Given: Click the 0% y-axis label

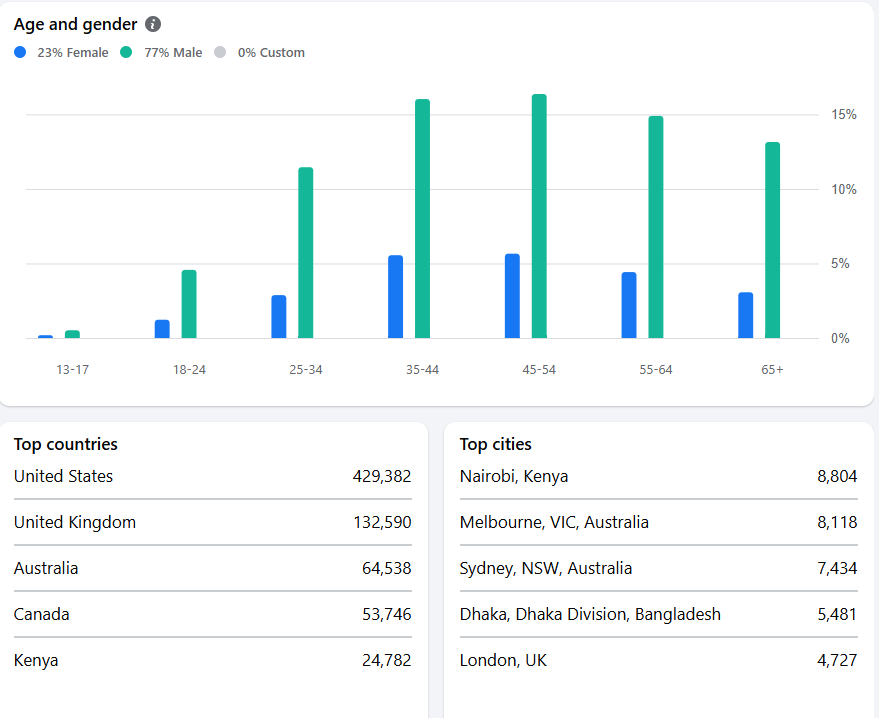Looking at the screenshot, I should (x=840, y=339).
